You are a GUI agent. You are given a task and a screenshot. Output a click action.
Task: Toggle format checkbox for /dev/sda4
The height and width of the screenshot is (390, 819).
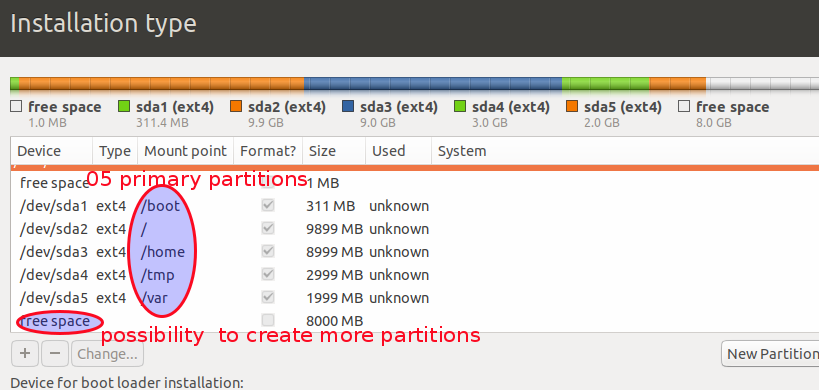268,275
